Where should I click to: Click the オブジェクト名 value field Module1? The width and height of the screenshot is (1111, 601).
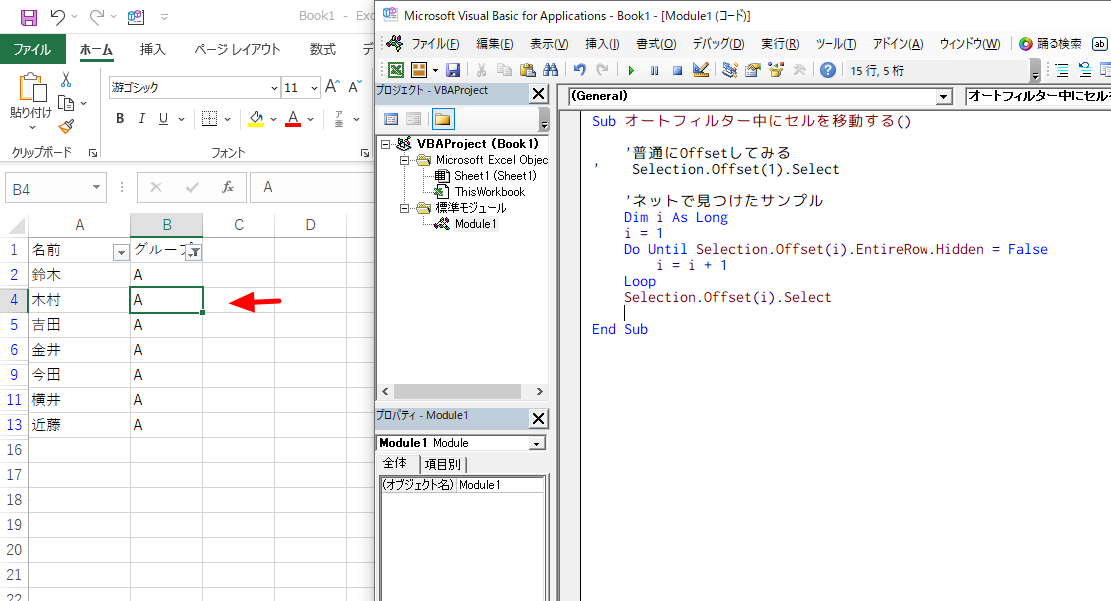tap(500, 485)
